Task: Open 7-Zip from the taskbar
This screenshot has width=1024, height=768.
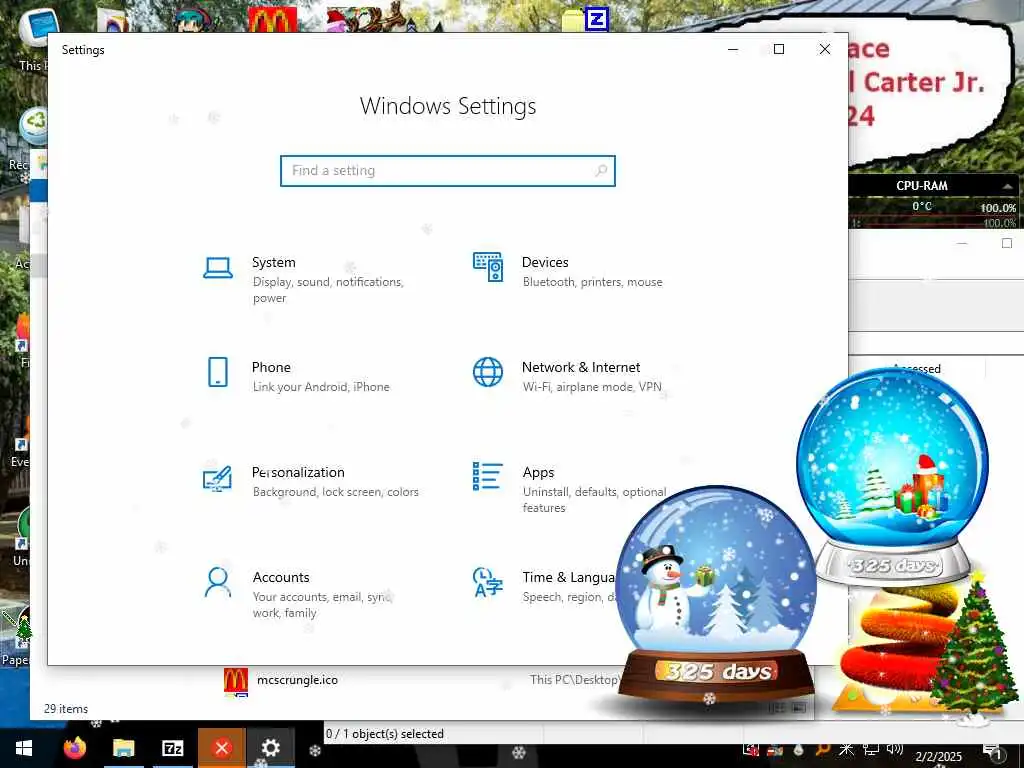Action: 172,748
